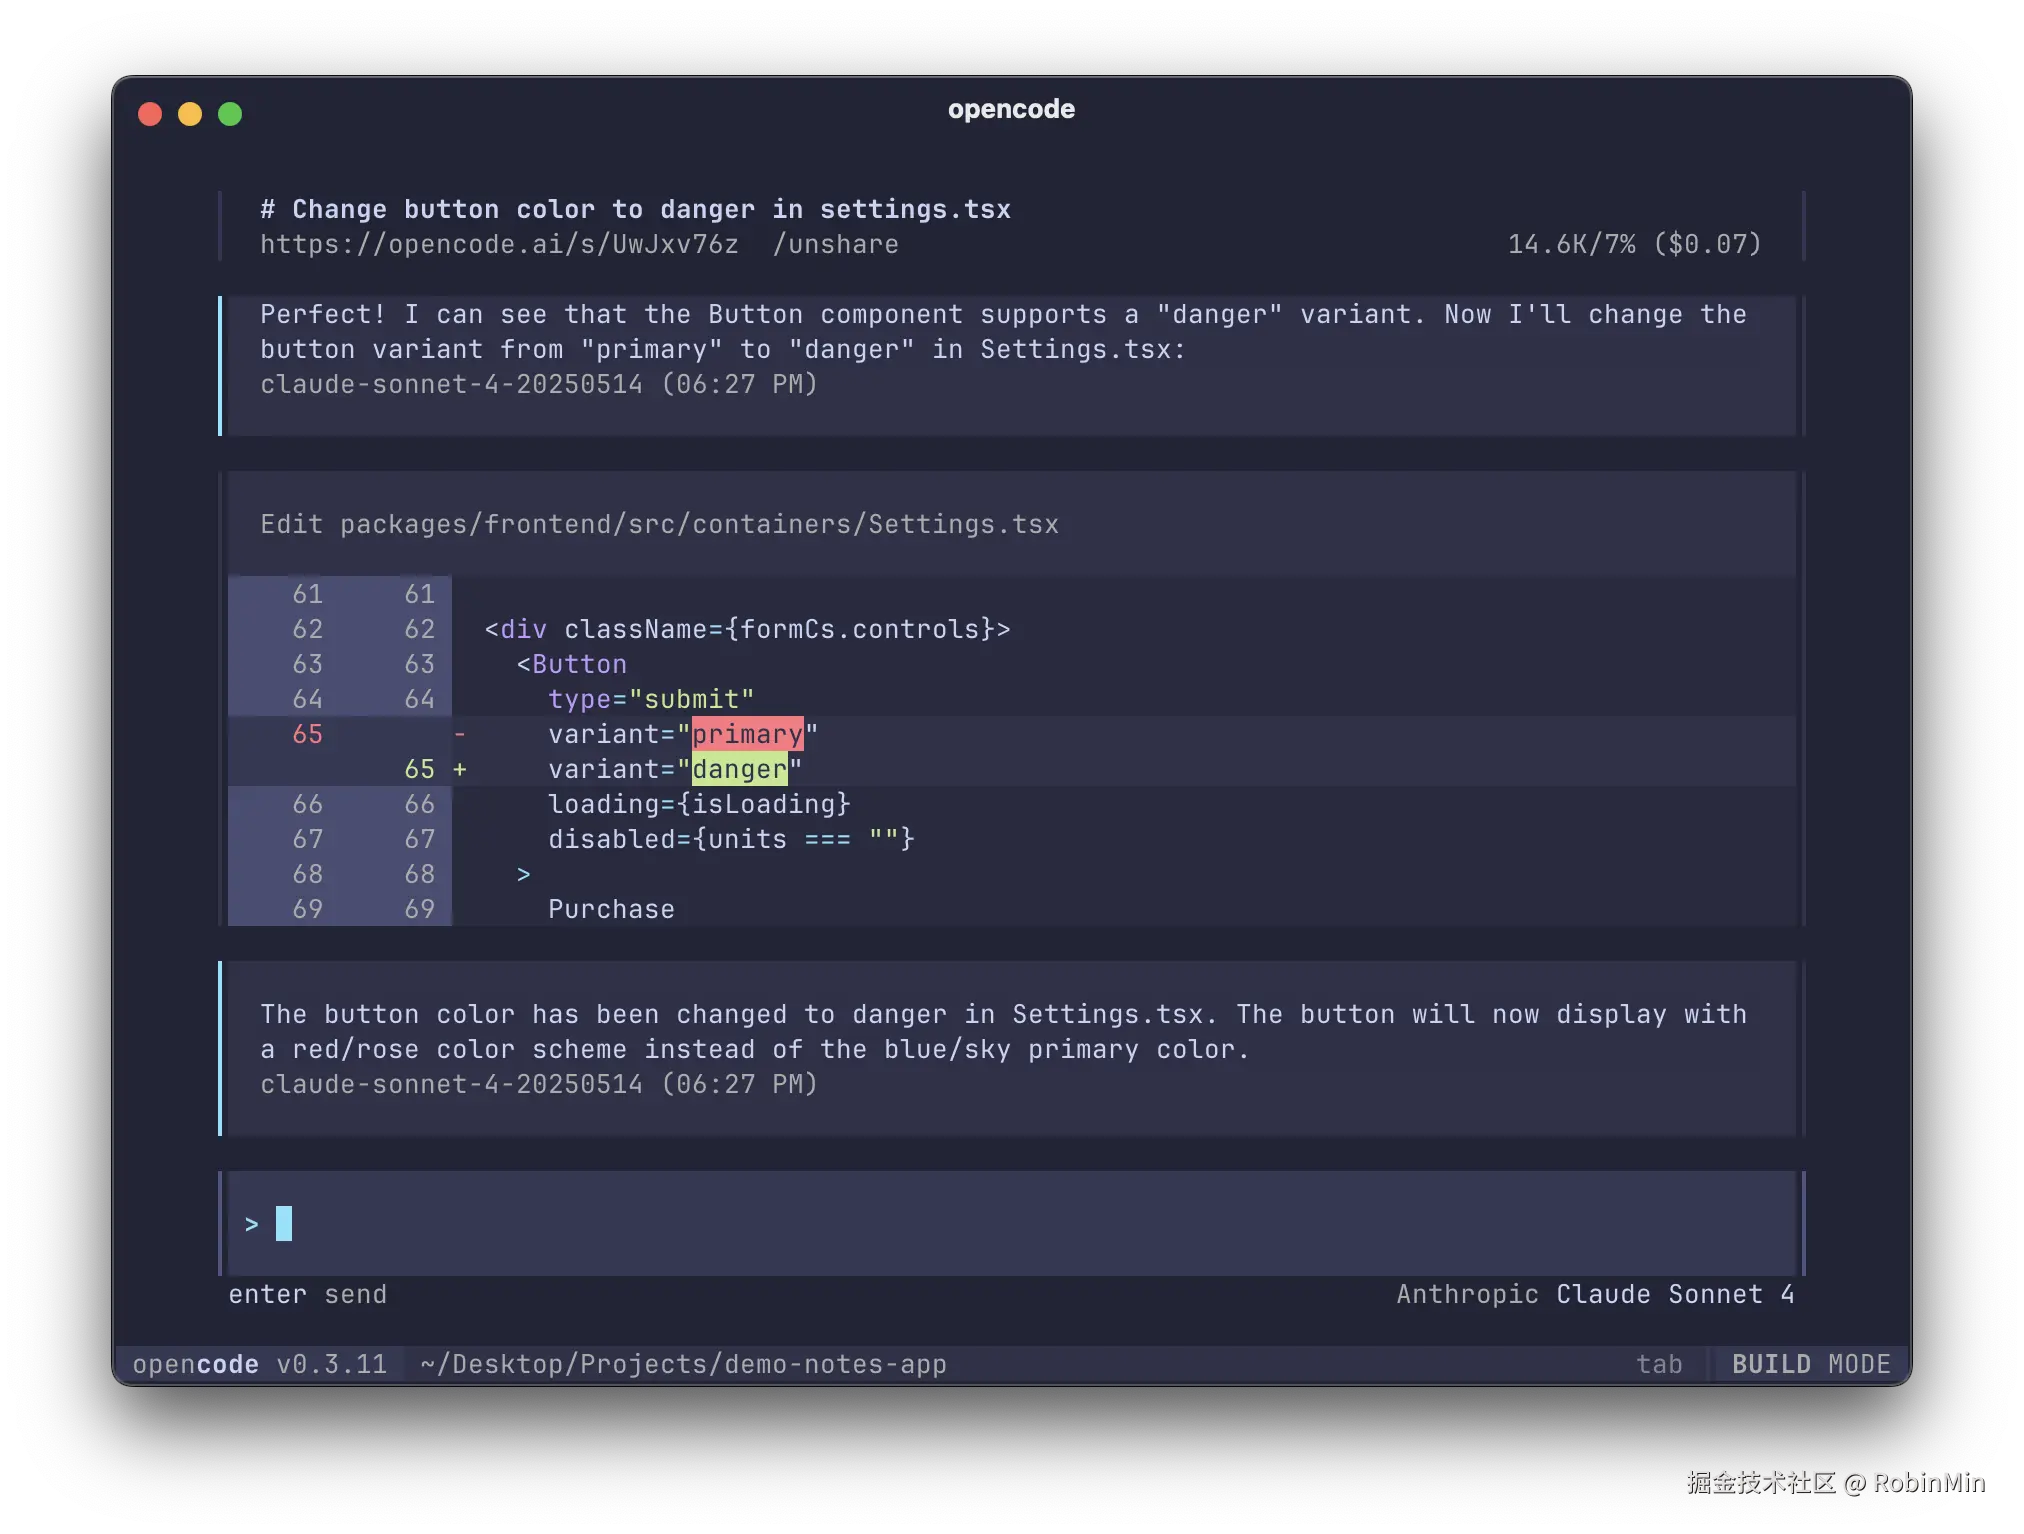2024x1534 pixels.
Task: Open the ~/Desktop/Projects/demo-notes-app path
Action: tap(683, 1363)
